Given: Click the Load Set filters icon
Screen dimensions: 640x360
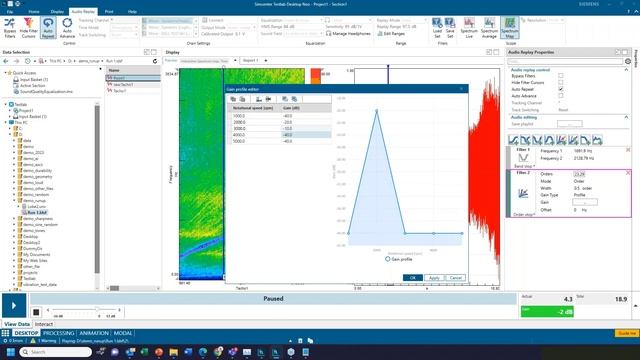Looking at the screenshot, I should (x=437, y=28).
